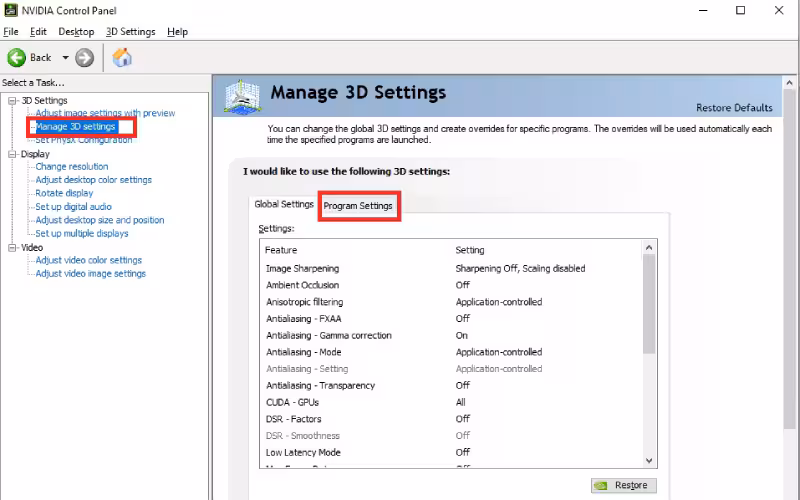The height and width of the screenshot is (500, 800).
Task: Select the CUDA - GPUs row
Action: click(x=451, y=403)
